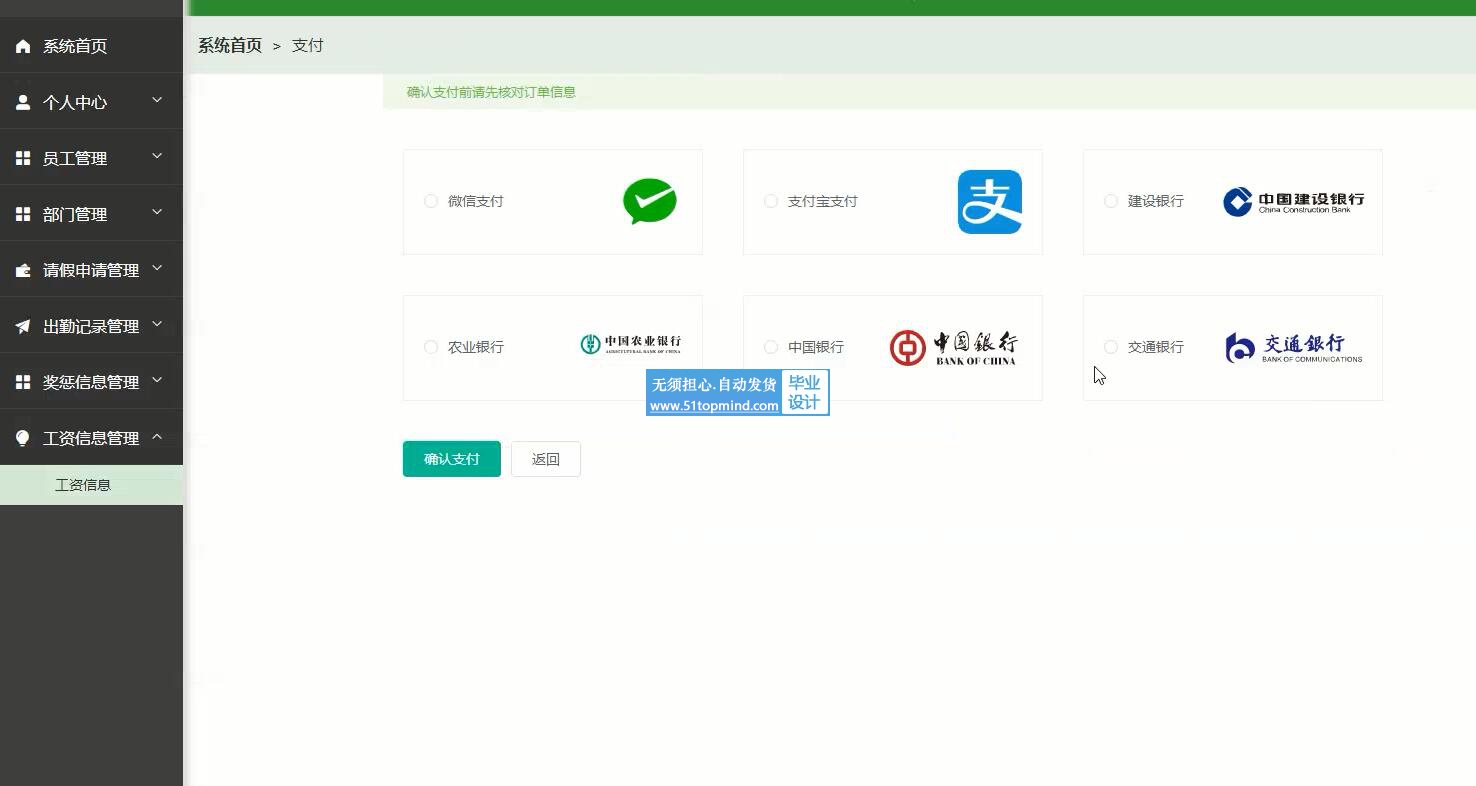
Task: Click the 系统首页 breadcrumb link
Action: tap(230, 45)
